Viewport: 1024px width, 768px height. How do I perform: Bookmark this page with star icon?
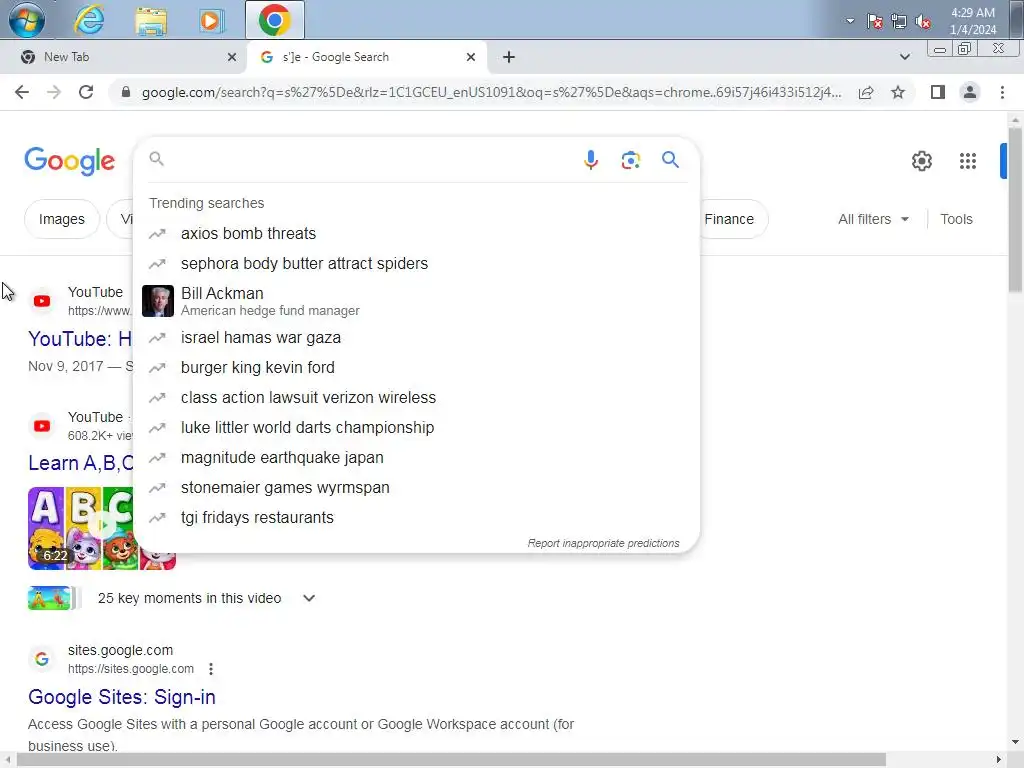[898, 92]
